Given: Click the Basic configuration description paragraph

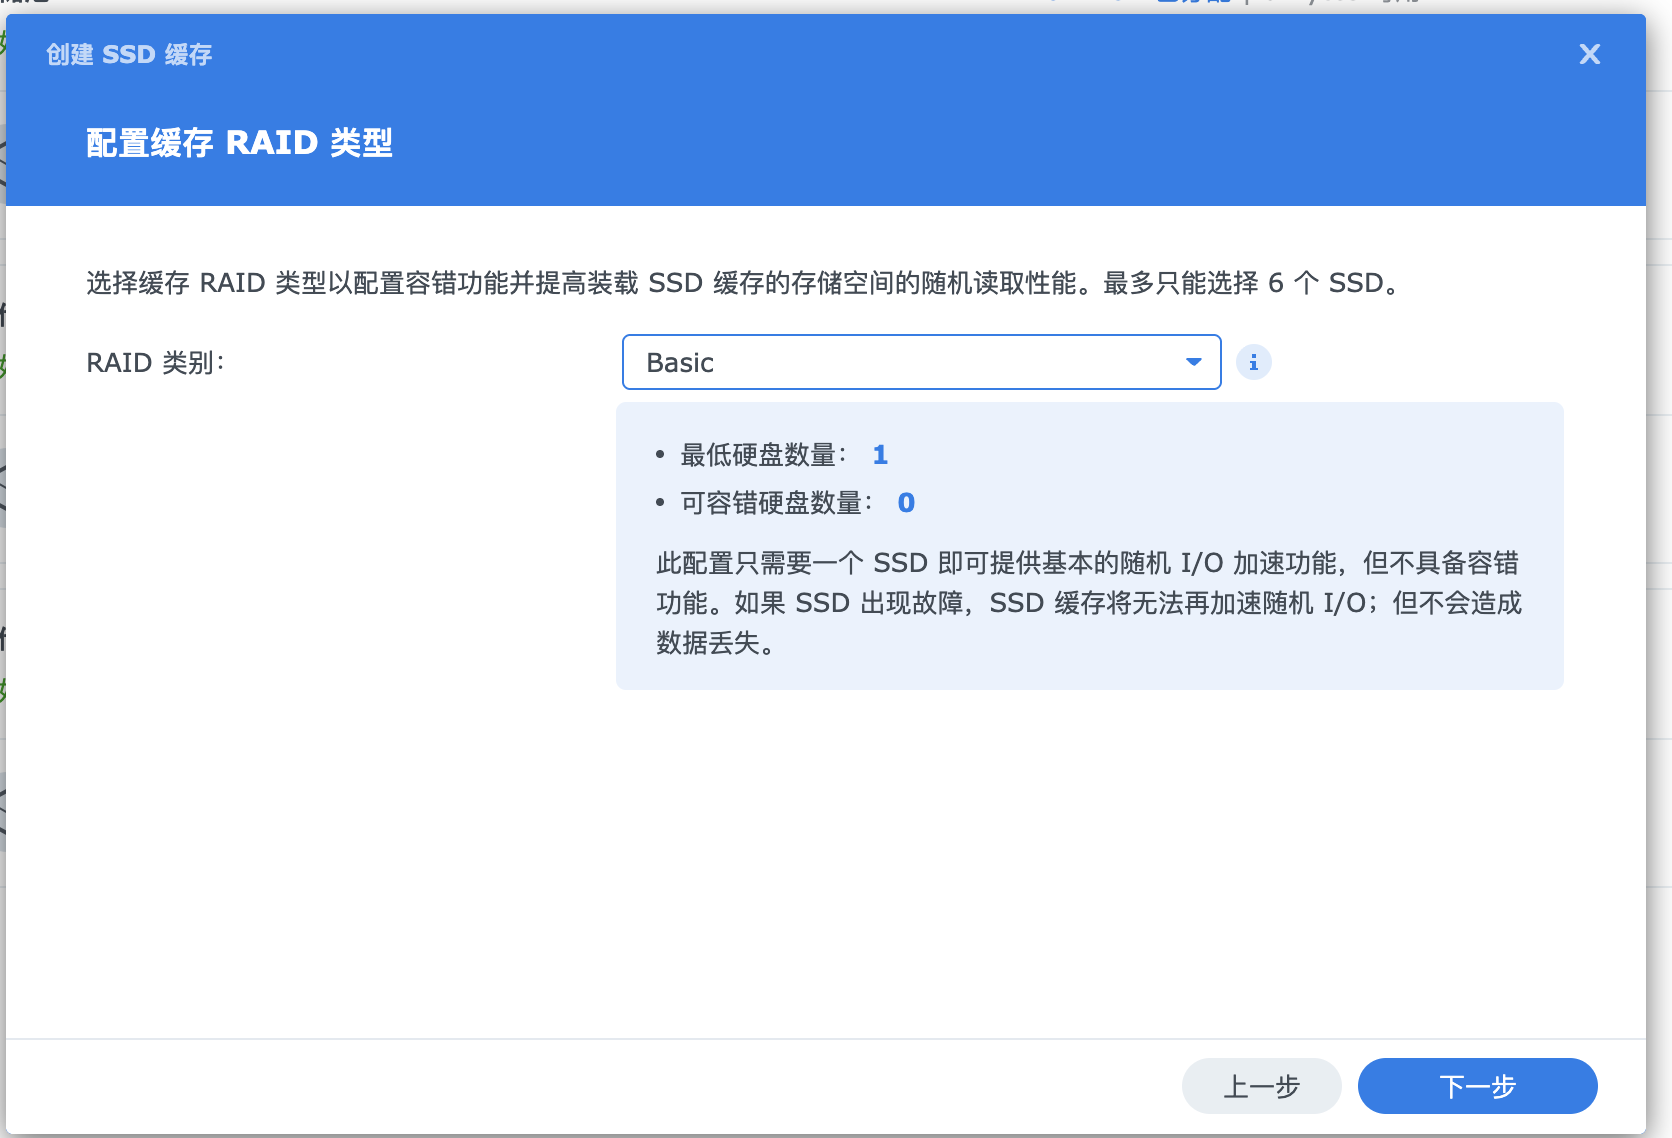Looking at the screenshot, I should point(1088,603).
